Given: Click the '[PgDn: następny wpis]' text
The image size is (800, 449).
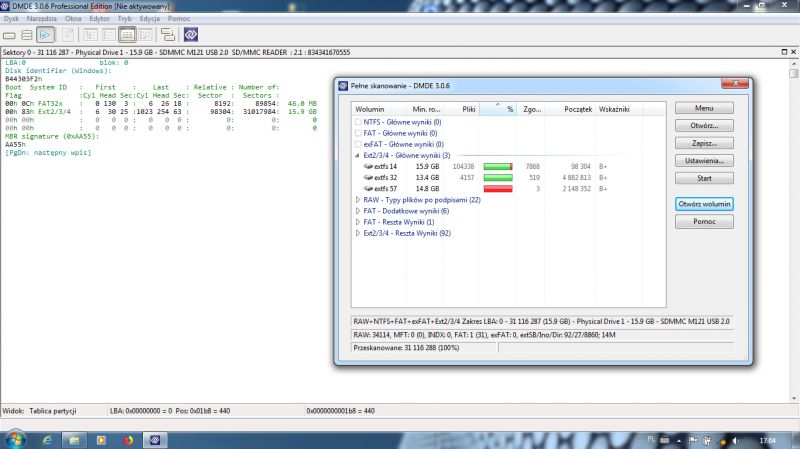Looking at the screenshot, I should [48, 153].
